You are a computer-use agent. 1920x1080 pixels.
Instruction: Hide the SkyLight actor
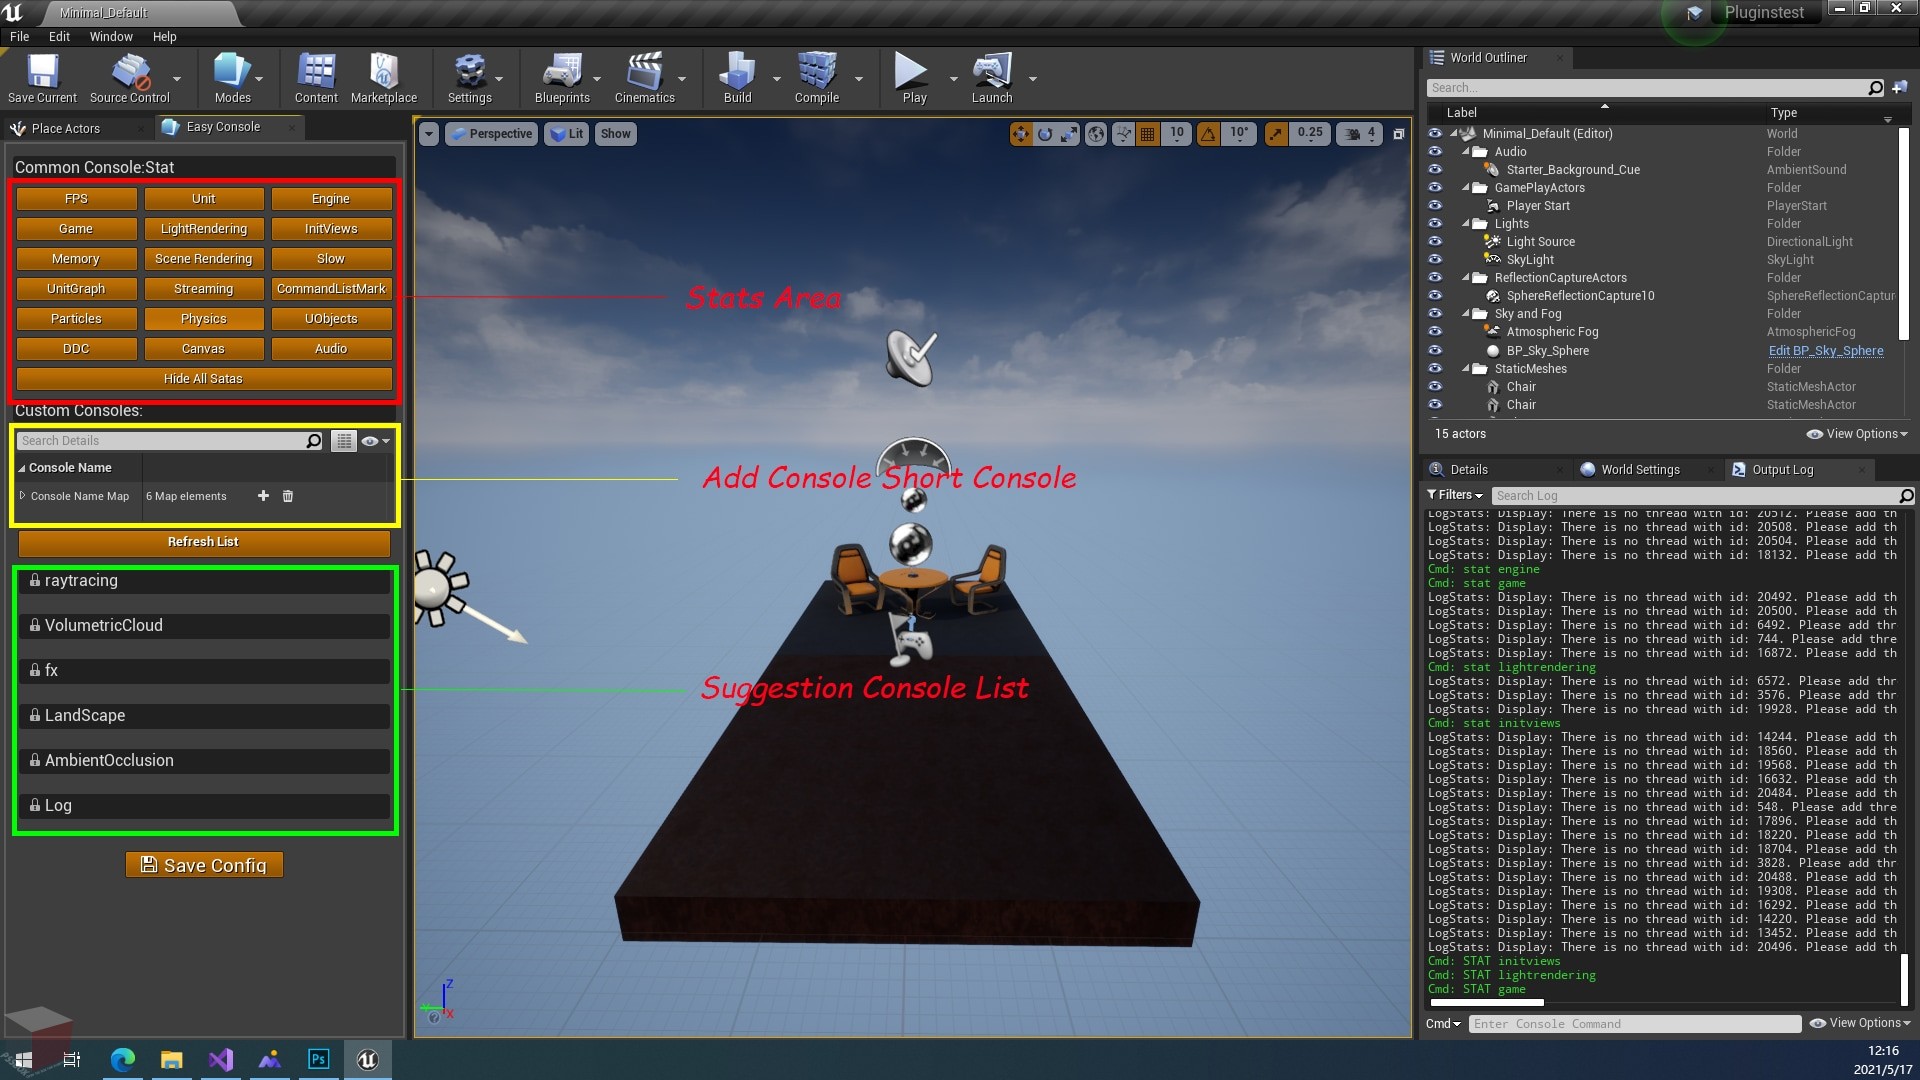(1435, 260)
